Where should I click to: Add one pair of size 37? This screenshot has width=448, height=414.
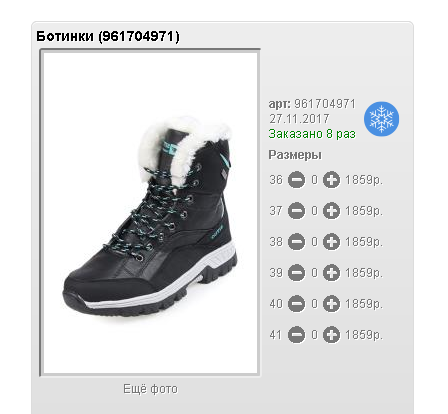click(331, 211)
